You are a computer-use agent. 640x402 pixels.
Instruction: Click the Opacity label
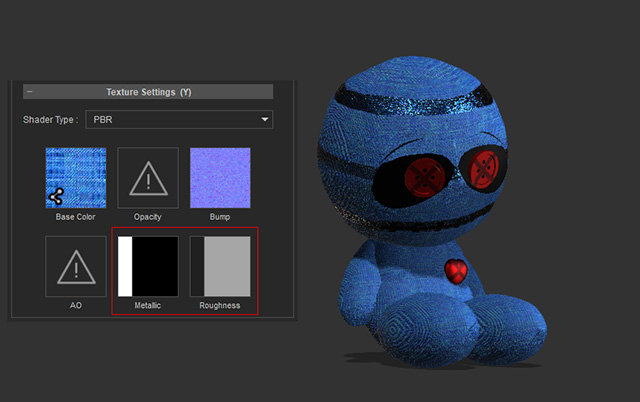tap(148, 217)
